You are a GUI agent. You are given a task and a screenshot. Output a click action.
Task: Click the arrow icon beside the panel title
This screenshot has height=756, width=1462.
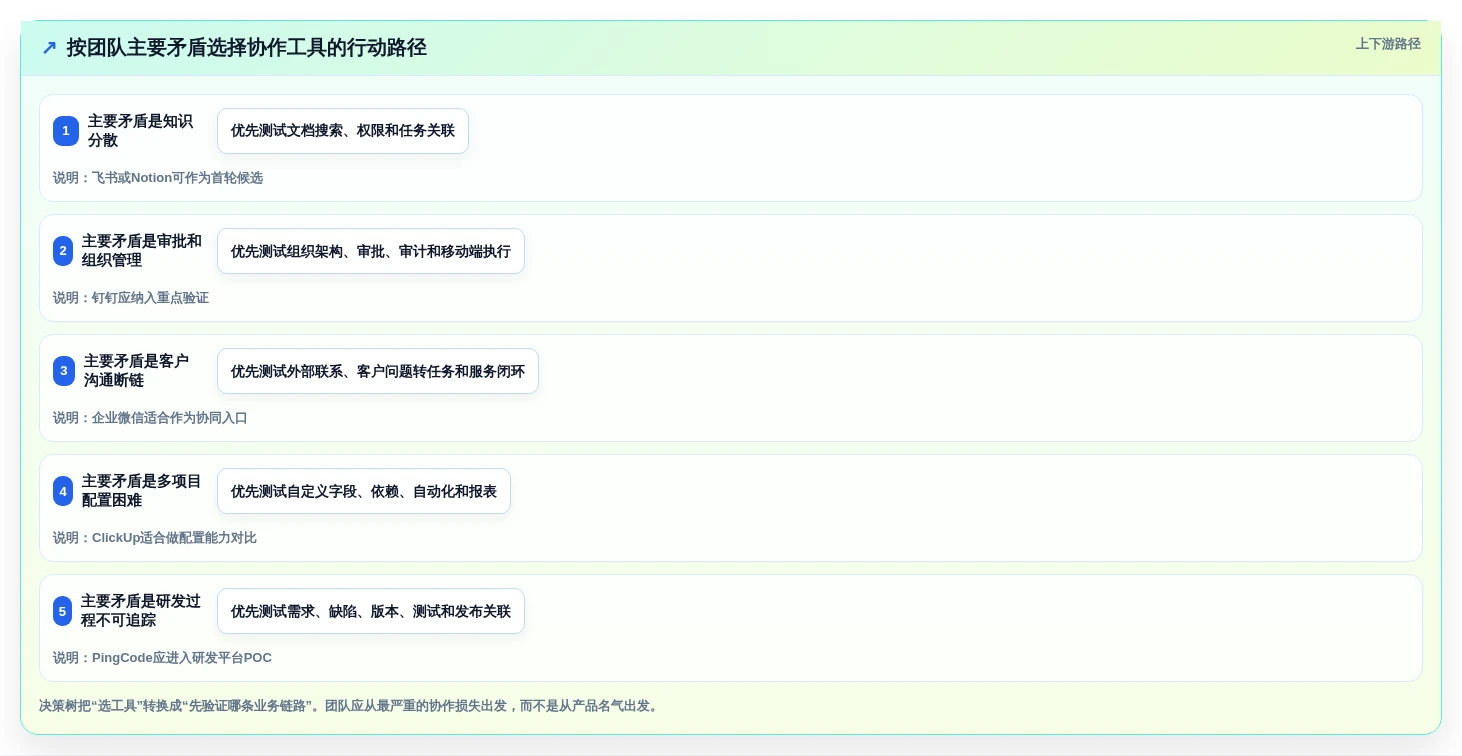pyautogui.click(x=49, y=48)
